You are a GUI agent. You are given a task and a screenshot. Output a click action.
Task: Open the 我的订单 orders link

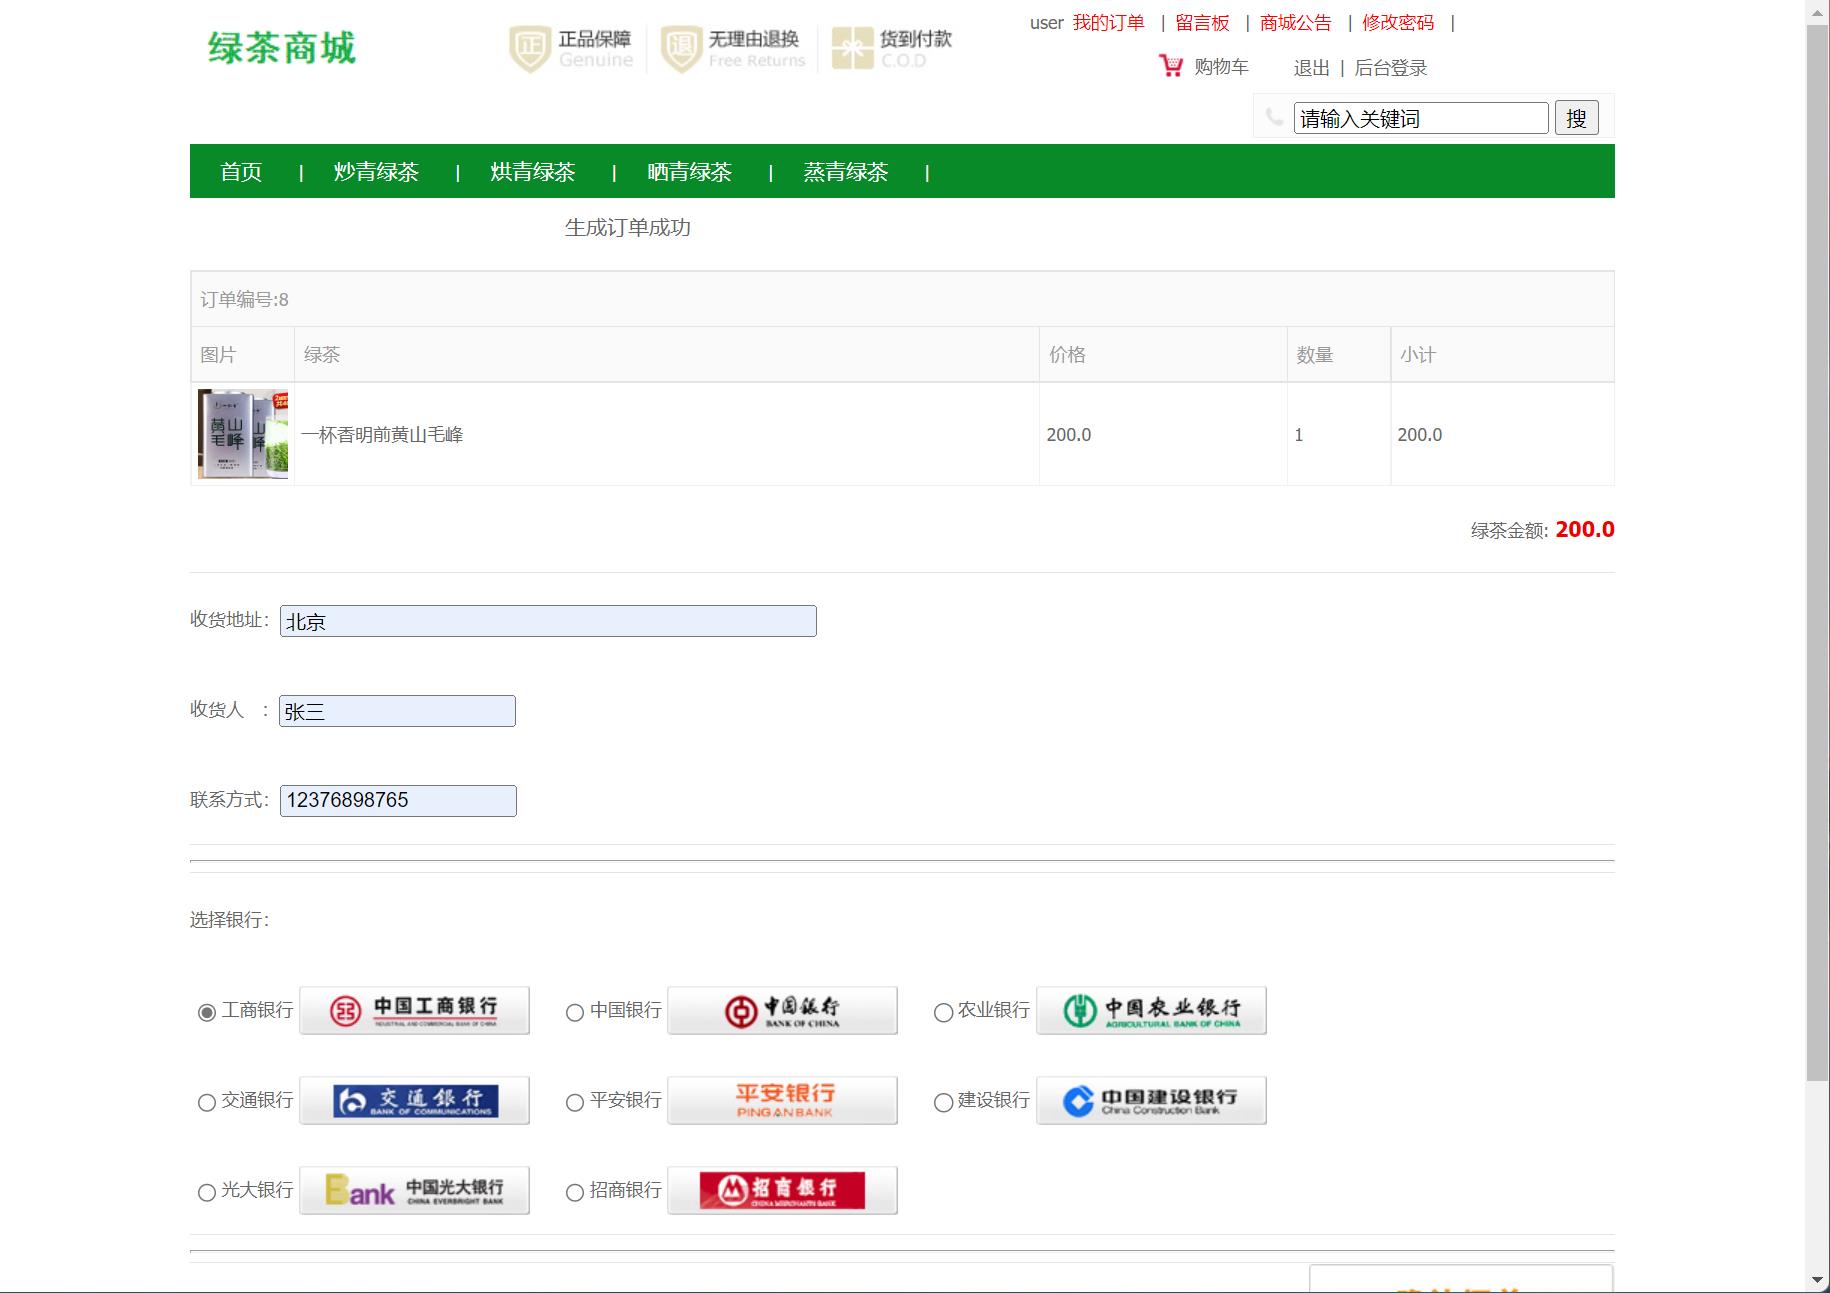click(1107, 22)
